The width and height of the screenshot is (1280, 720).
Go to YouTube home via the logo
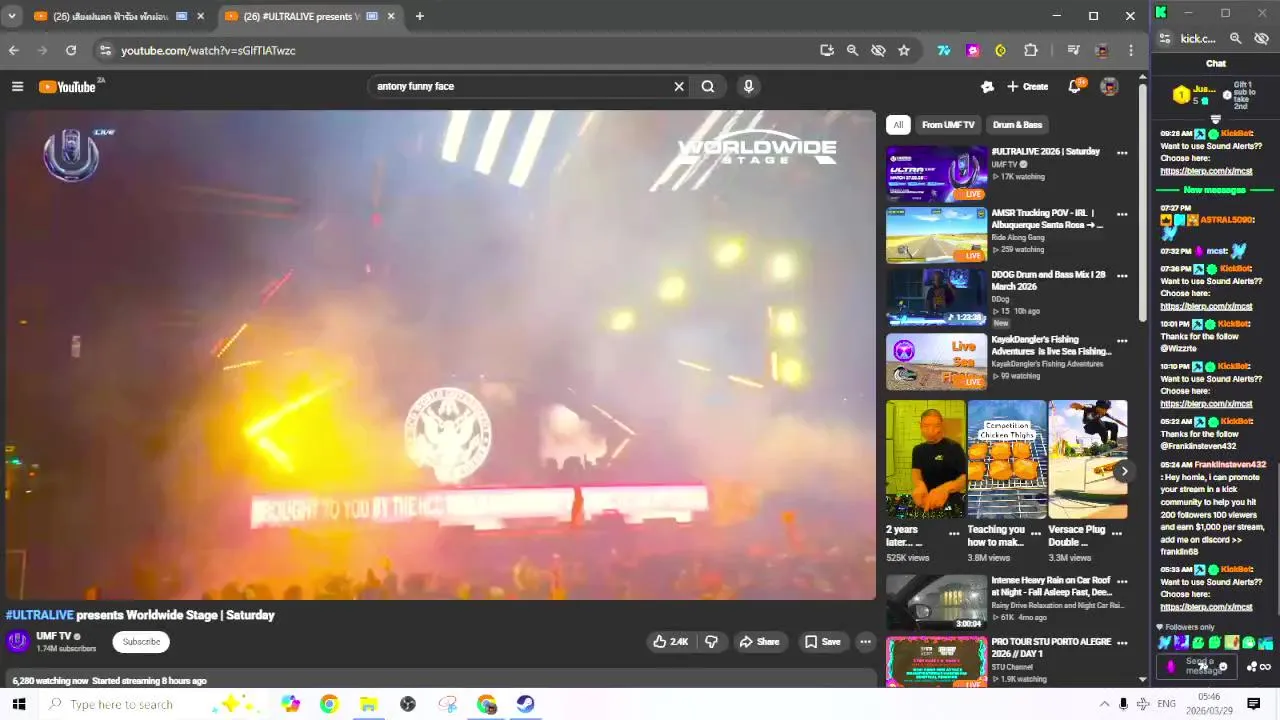pyautogui.click(x=67, y=87)
